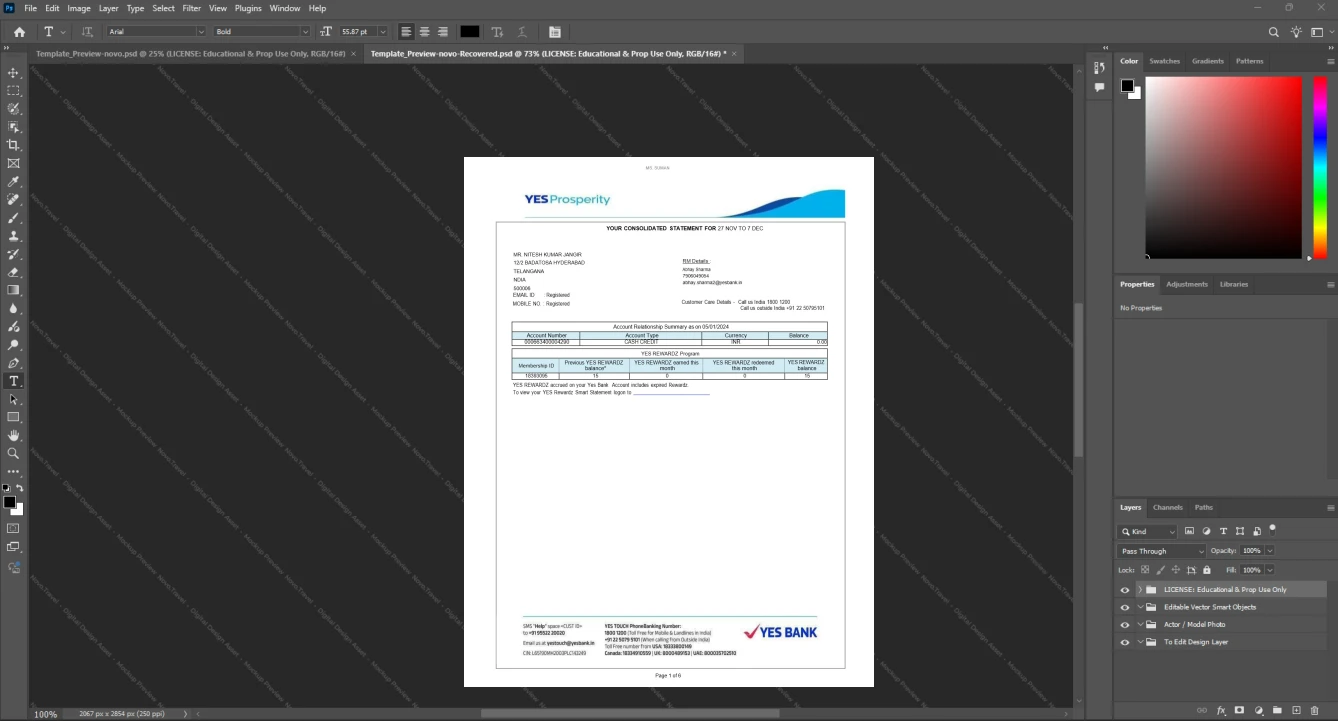This screenshot has height=721, width=1338.
Task: Click the zoom percentage field showing 100%
Action: pos(46,714)
